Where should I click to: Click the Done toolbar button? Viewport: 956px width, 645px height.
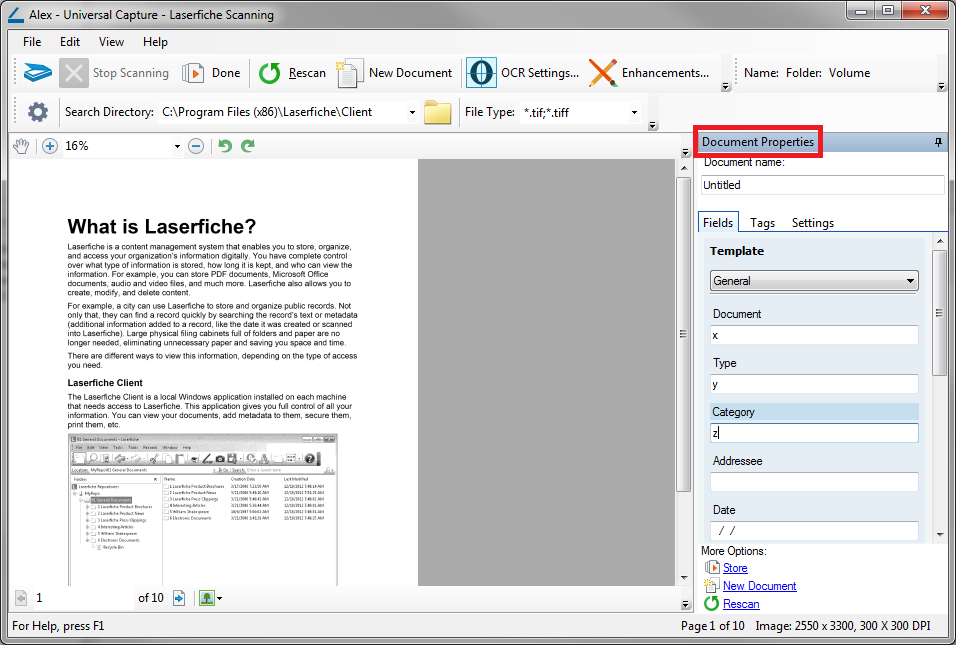(212, 73)
